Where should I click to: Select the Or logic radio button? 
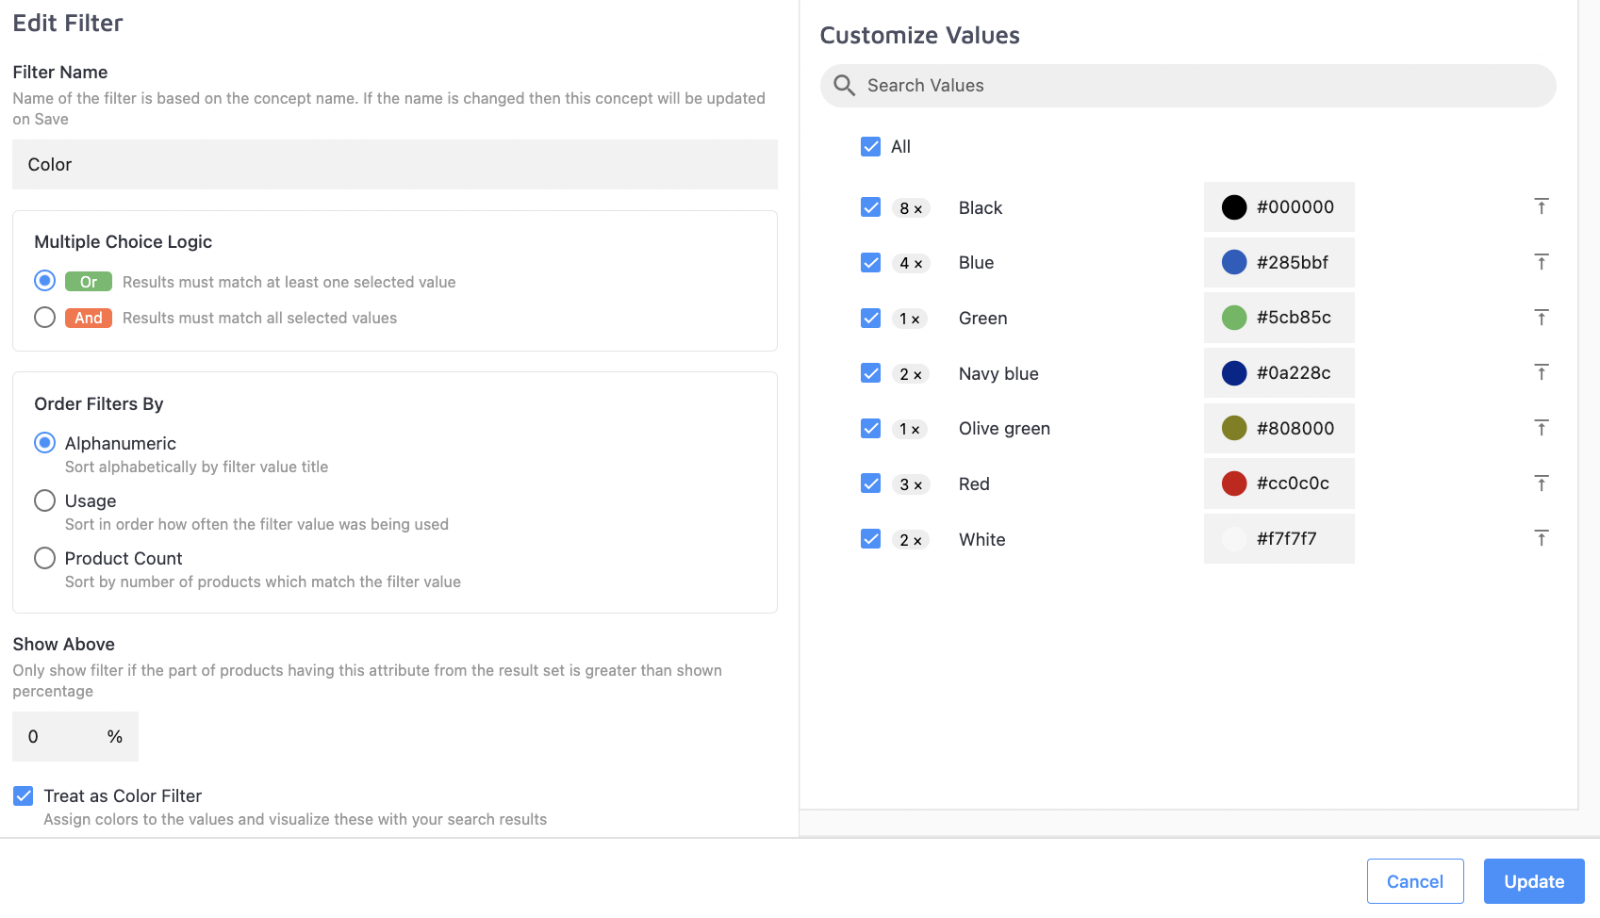(45, 281)
